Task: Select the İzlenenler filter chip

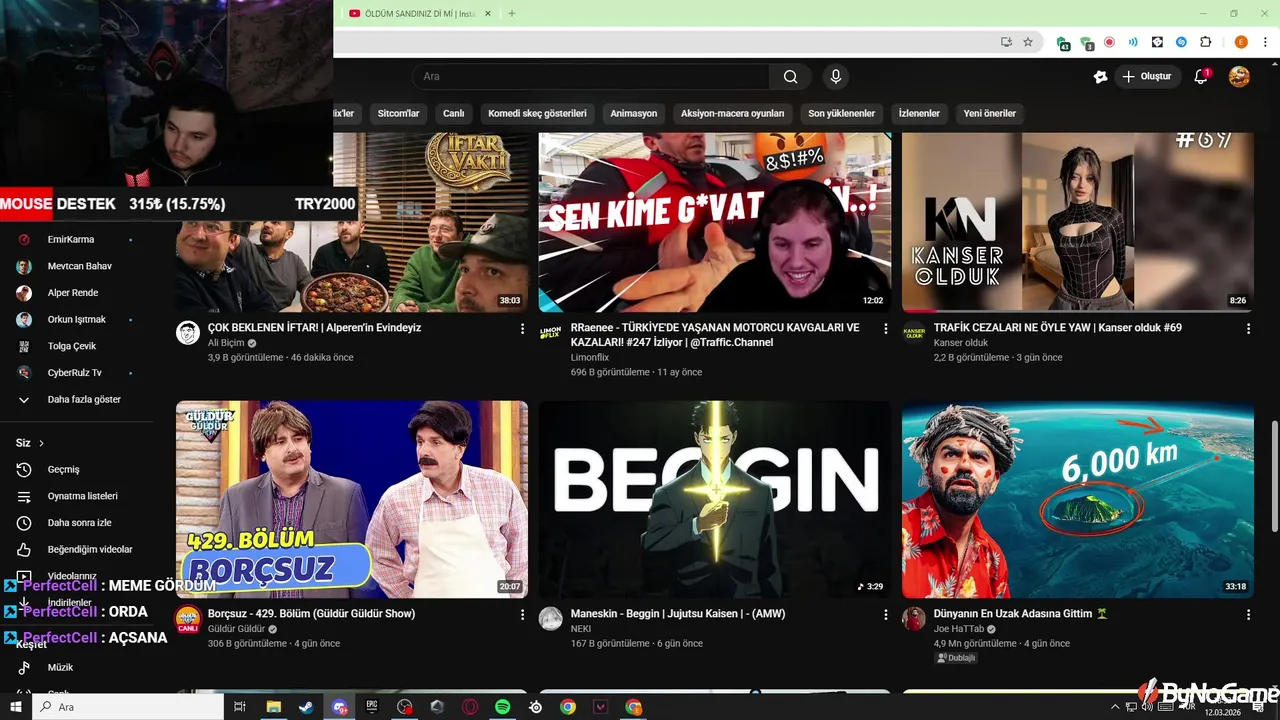Action: click(x=919, y=113)
